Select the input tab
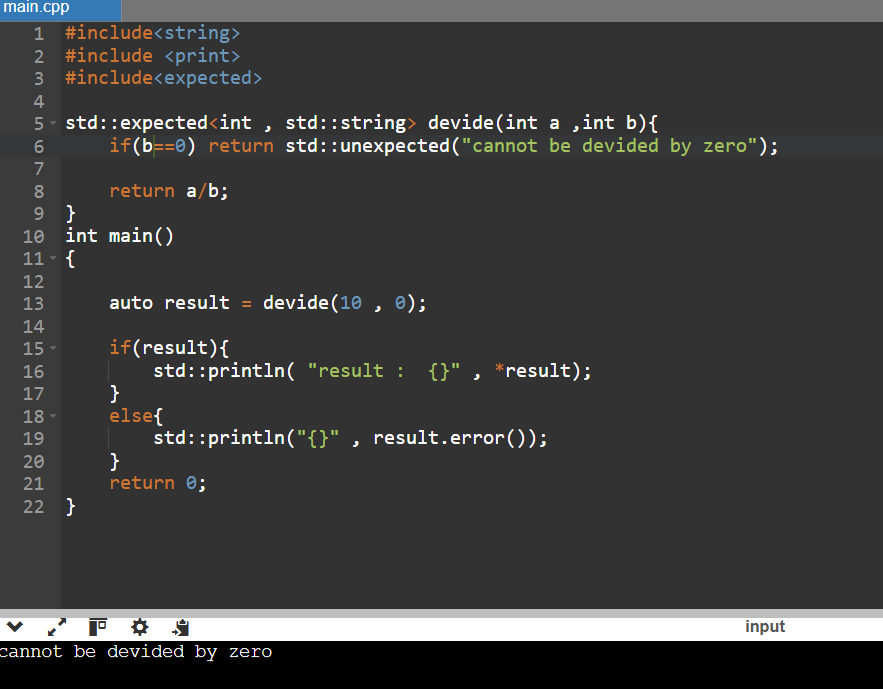The image size is (883, 689). click(765, 627)
